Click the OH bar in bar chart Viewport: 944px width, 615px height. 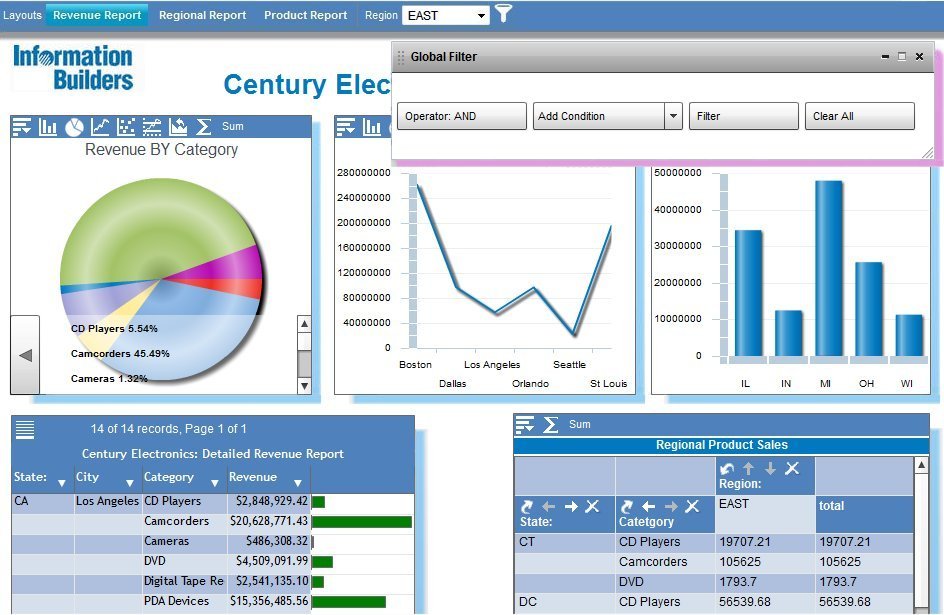coord(869,309)
